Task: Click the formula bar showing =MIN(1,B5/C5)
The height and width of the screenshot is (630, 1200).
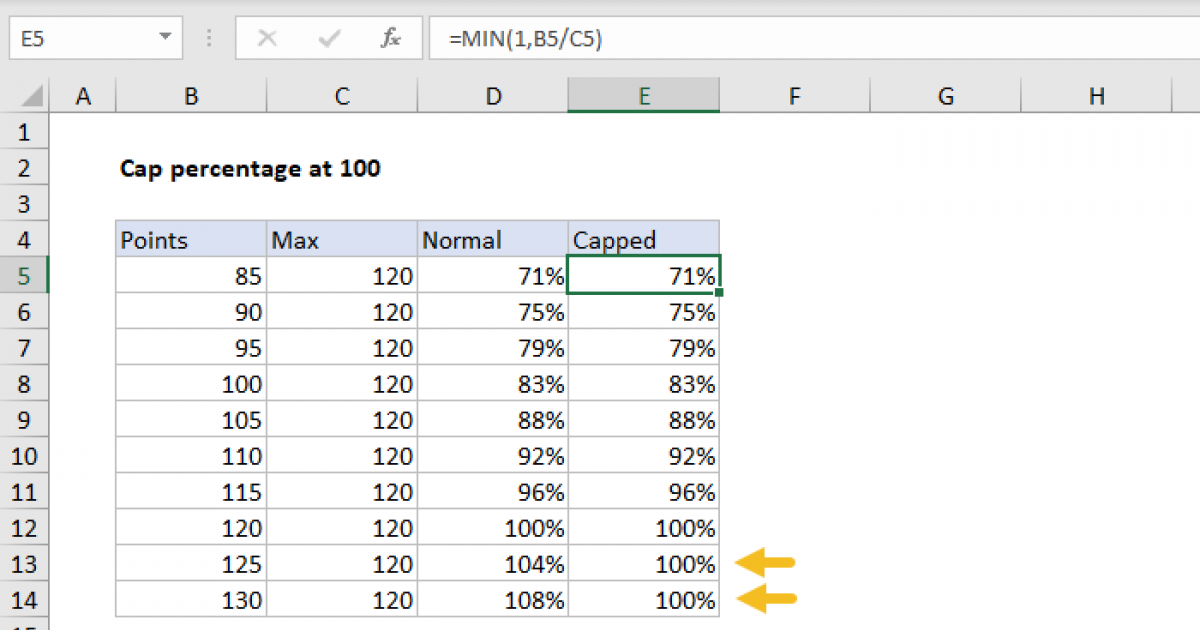Action: (600, 38)
